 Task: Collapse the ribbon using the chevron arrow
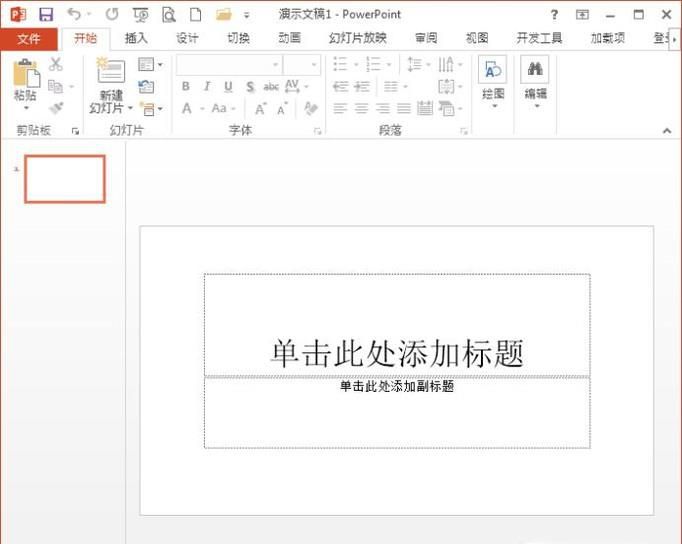click(667, 130)
